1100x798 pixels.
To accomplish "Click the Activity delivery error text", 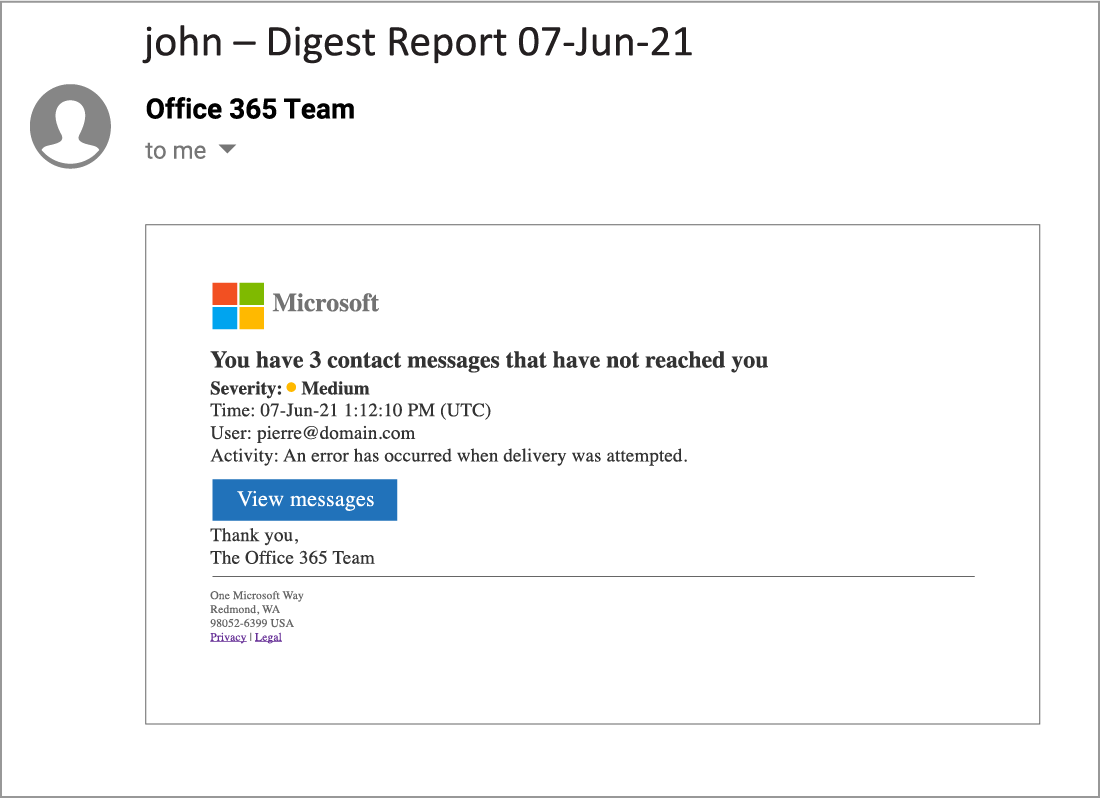I will point(449,456).
